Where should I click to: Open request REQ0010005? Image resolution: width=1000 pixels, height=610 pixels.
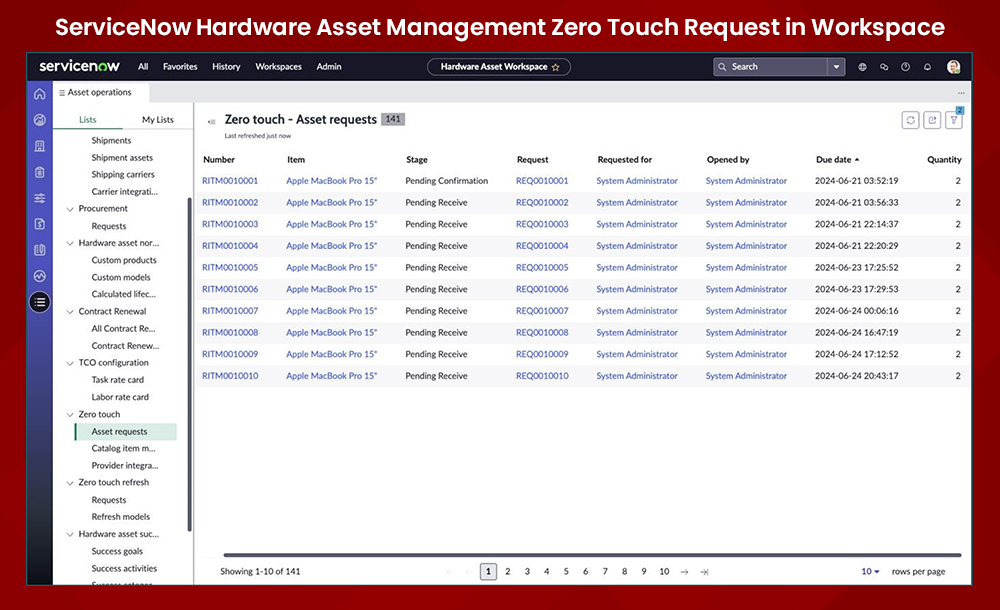click(540, 267)
